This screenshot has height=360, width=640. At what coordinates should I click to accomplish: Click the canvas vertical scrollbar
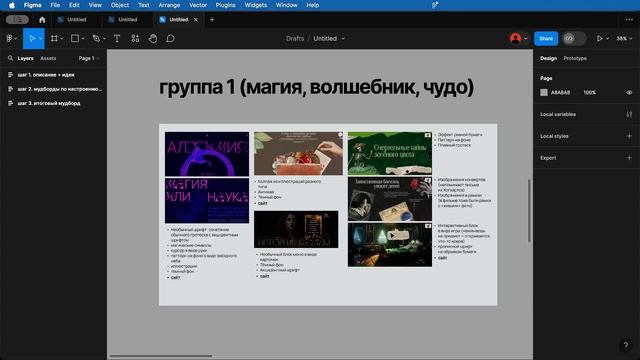click(x=529, y=211)
